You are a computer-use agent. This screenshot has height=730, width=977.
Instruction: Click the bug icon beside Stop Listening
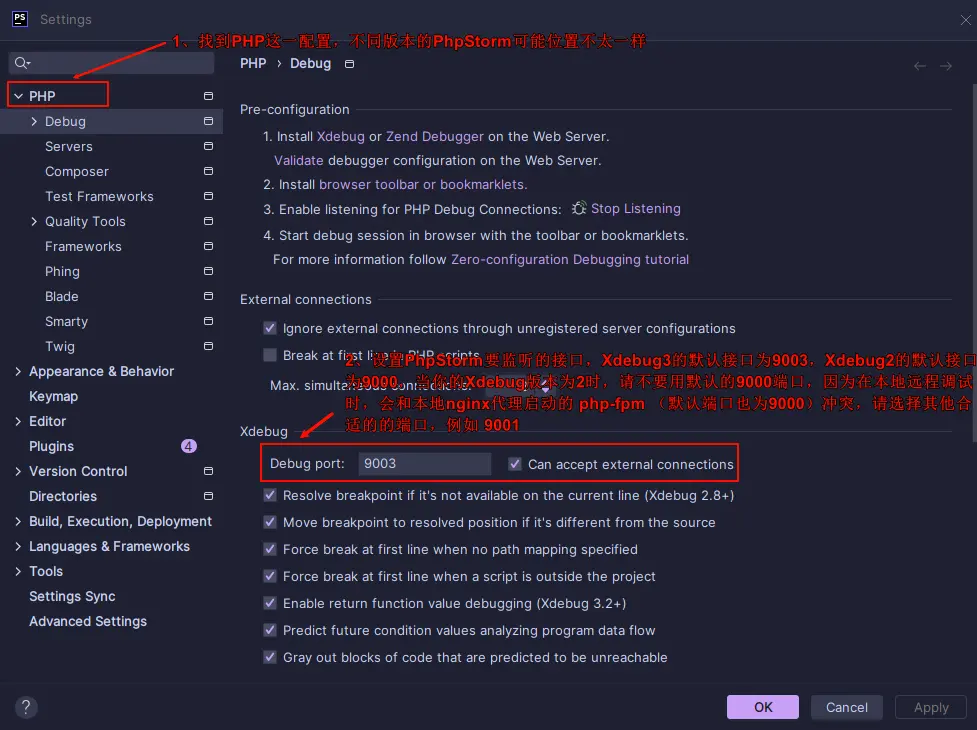coord(579,208)
